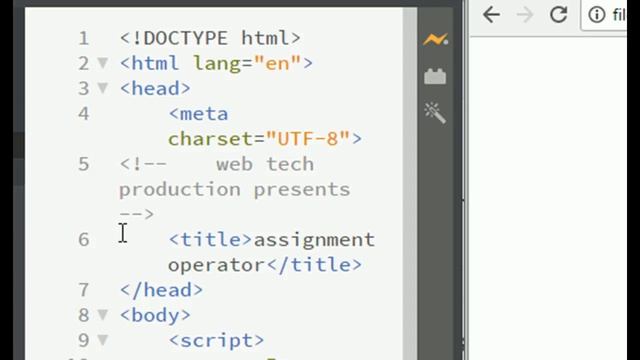Viewport: 640px width, 360px height.
Task: Go back in the browser
Action: tap(491, 15)
